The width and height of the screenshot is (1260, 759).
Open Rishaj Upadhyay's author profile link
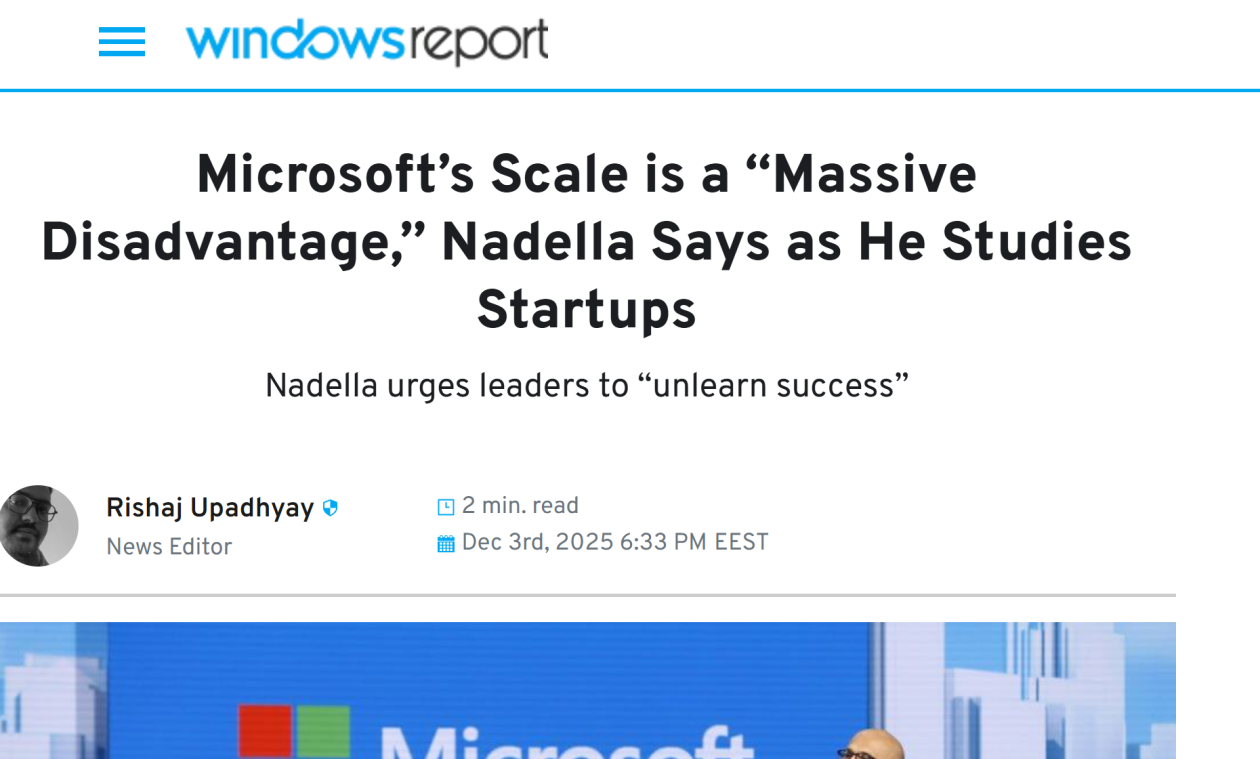click(210, 508)
